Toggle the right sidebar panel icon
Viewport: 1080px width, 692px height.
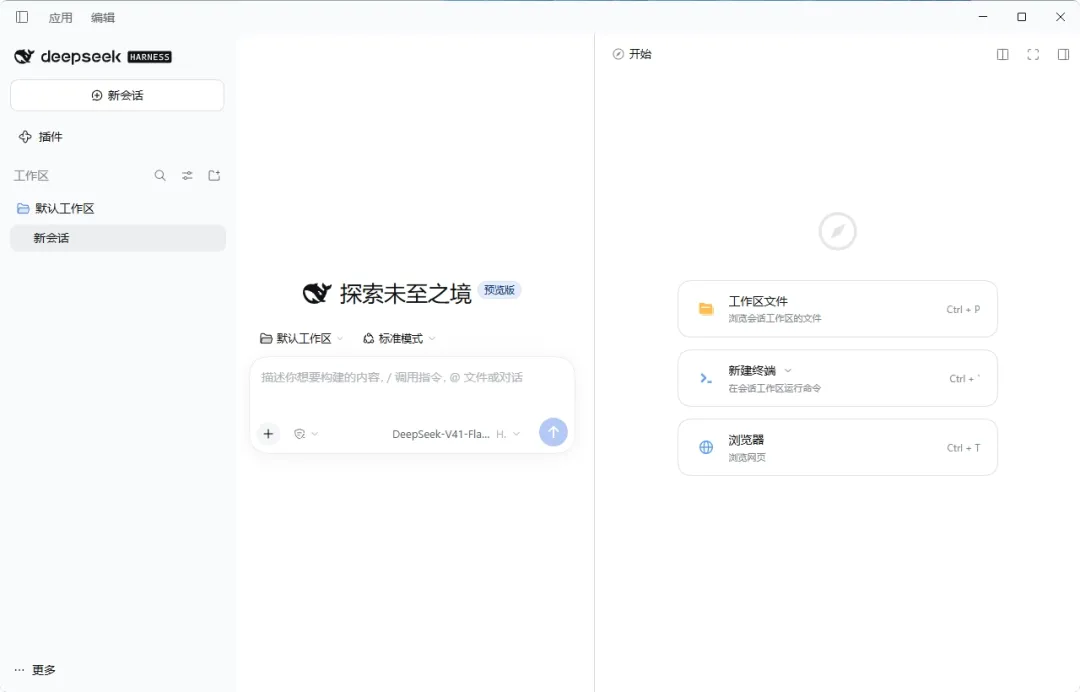1063,54
